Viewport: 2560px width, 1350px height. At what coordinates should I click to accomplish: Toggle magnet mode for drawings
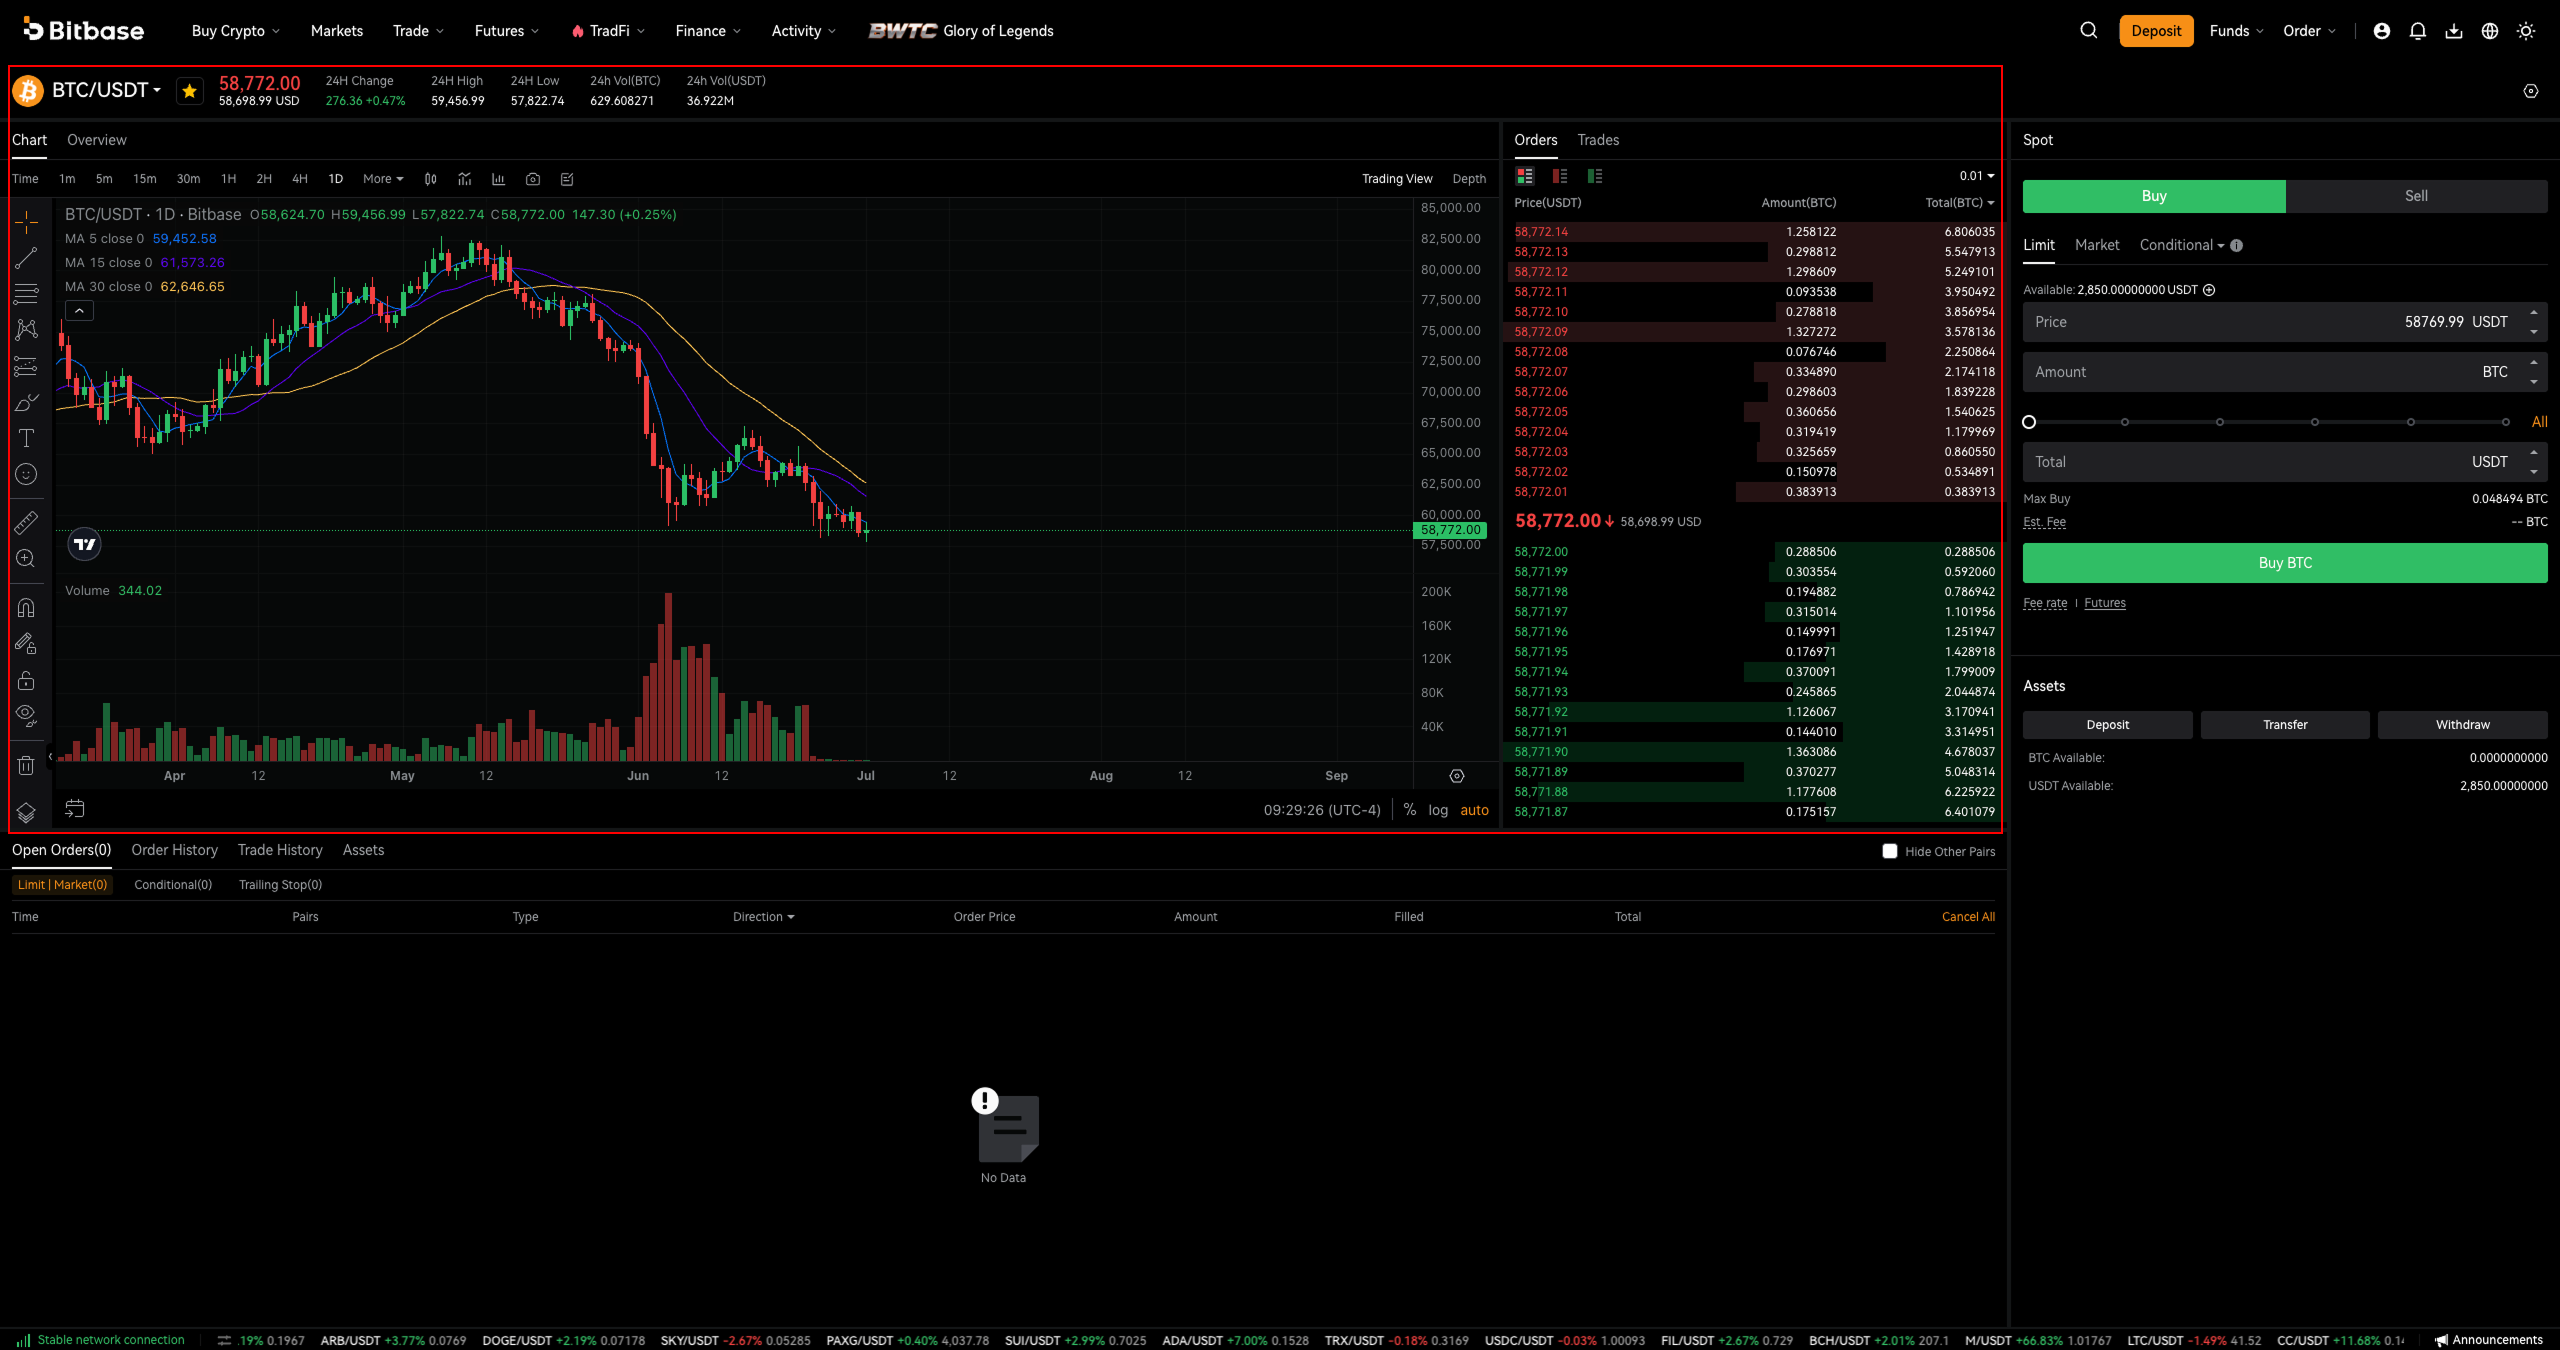[x=26, y=607]
